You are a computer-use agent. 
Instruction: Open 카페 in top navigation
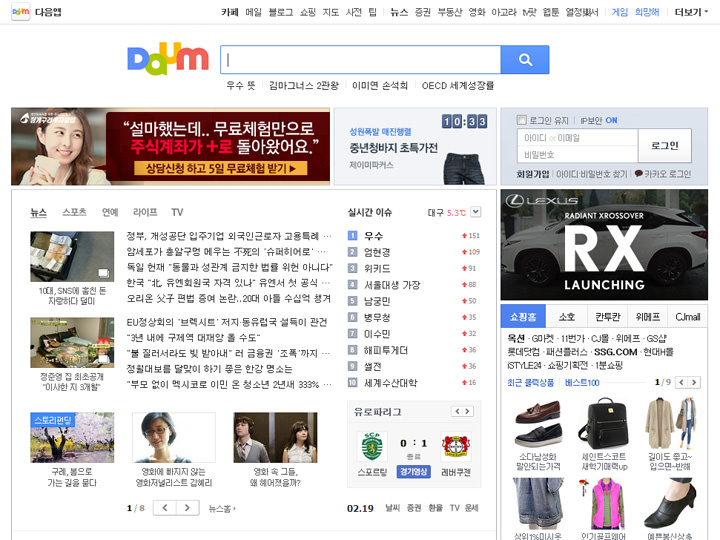230,12
